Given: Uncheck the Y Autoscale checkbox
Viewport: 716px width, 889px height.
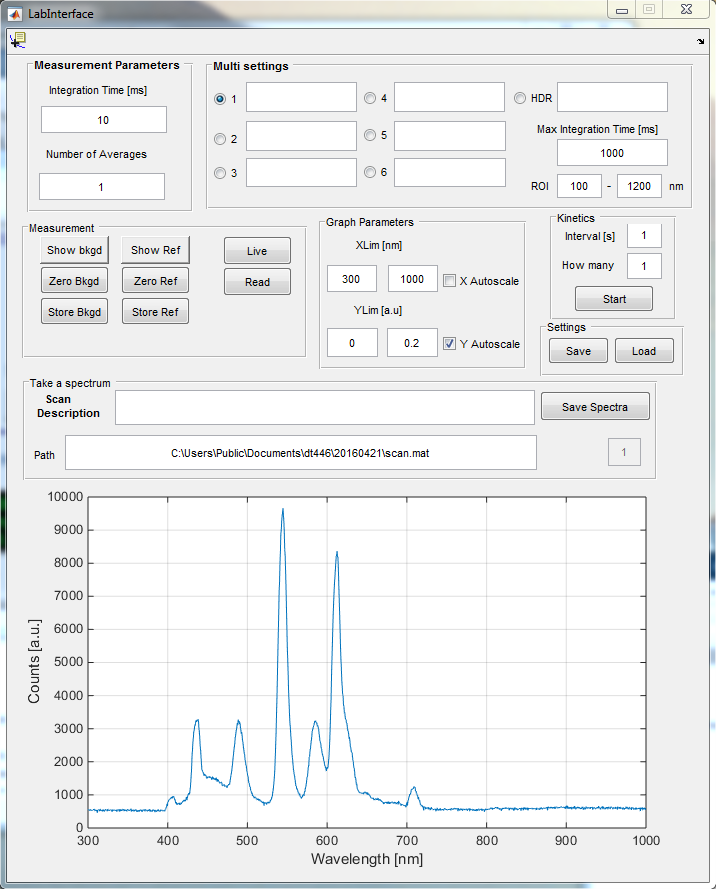Looking at the screenshot, I should click(450, 343).
